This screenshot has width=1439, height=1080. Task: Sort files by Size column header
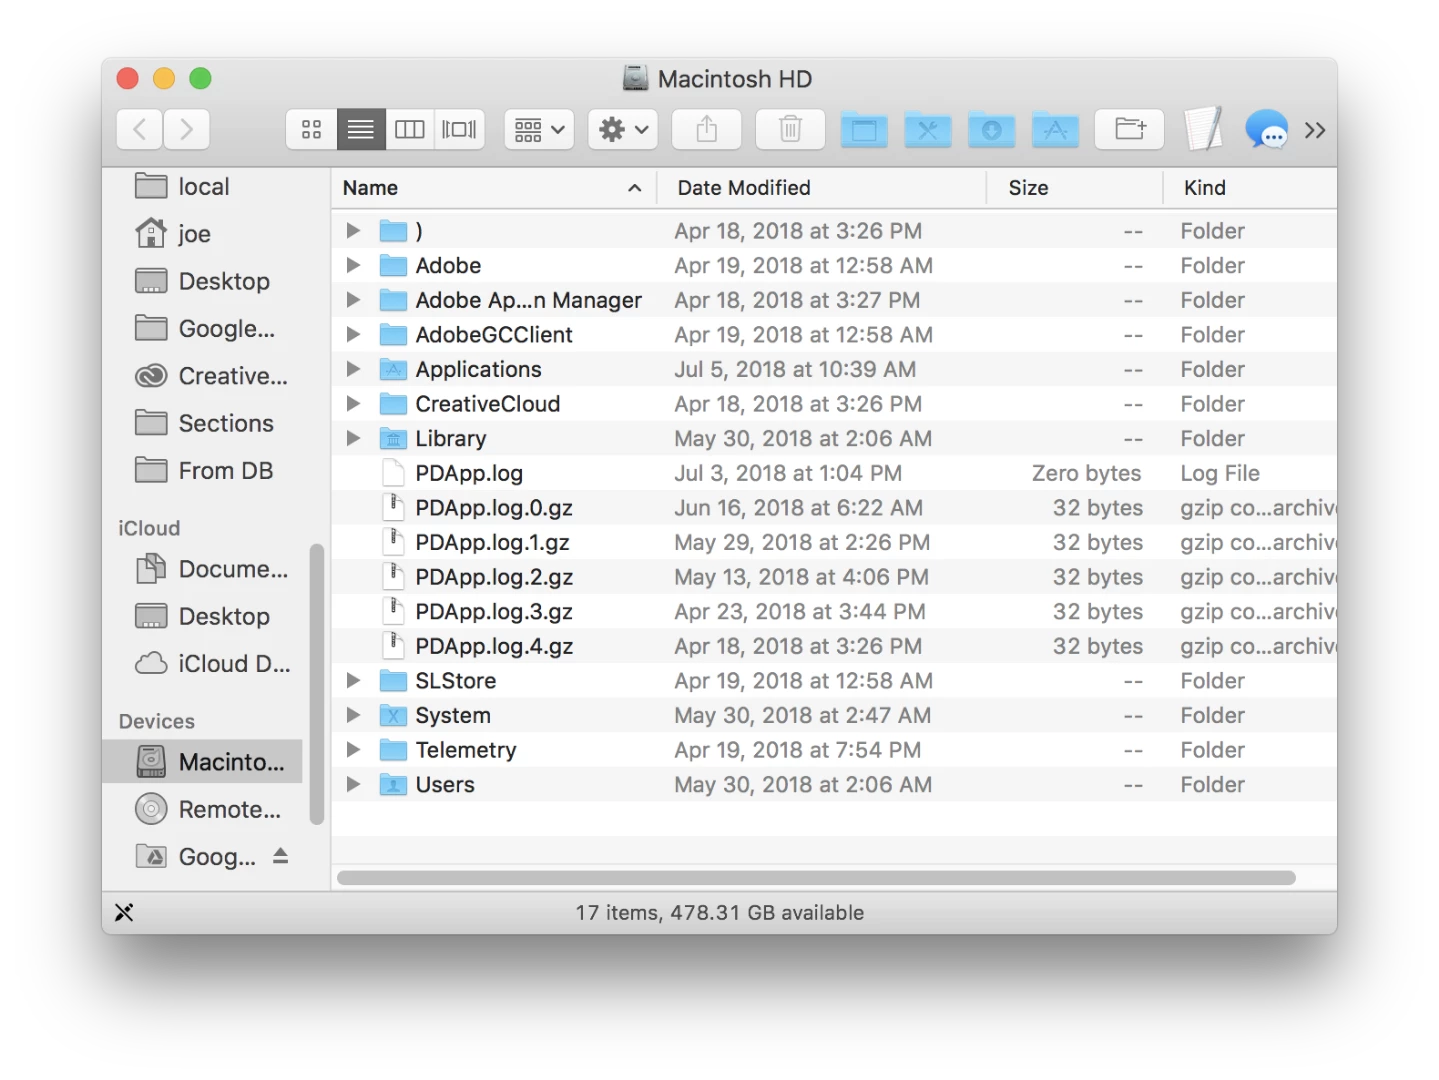[1075, 188]
